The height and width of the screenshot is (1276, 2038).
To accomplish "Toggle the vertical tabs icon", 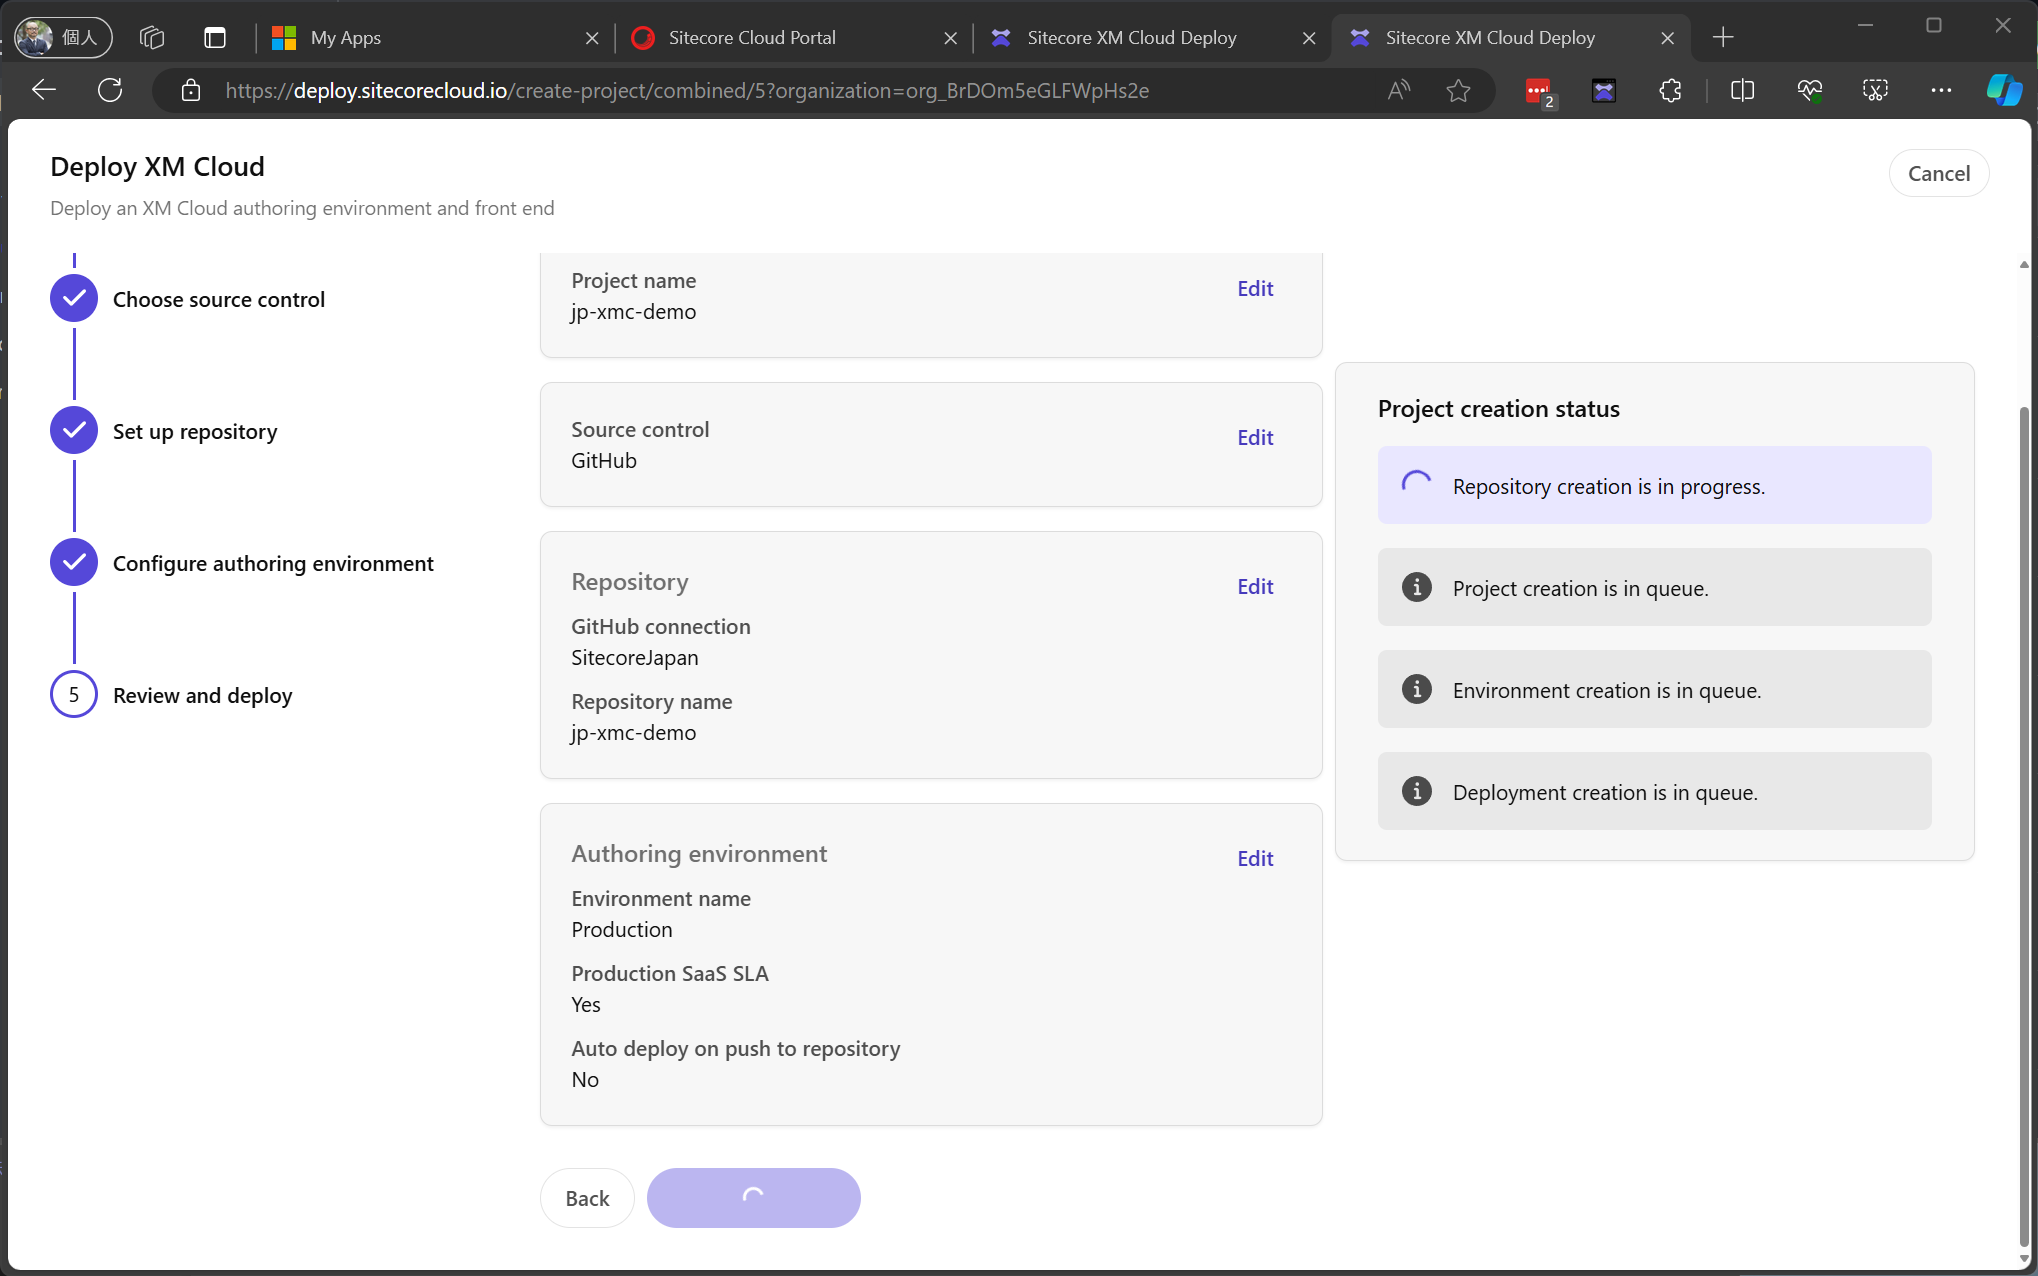I will pyautogui.click(x=215, y=37).
